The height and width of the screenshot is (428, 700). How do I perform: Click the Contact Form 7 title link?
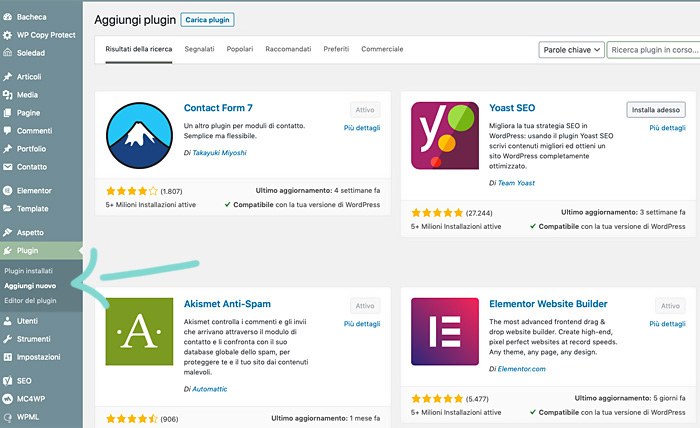pos(218,108)
